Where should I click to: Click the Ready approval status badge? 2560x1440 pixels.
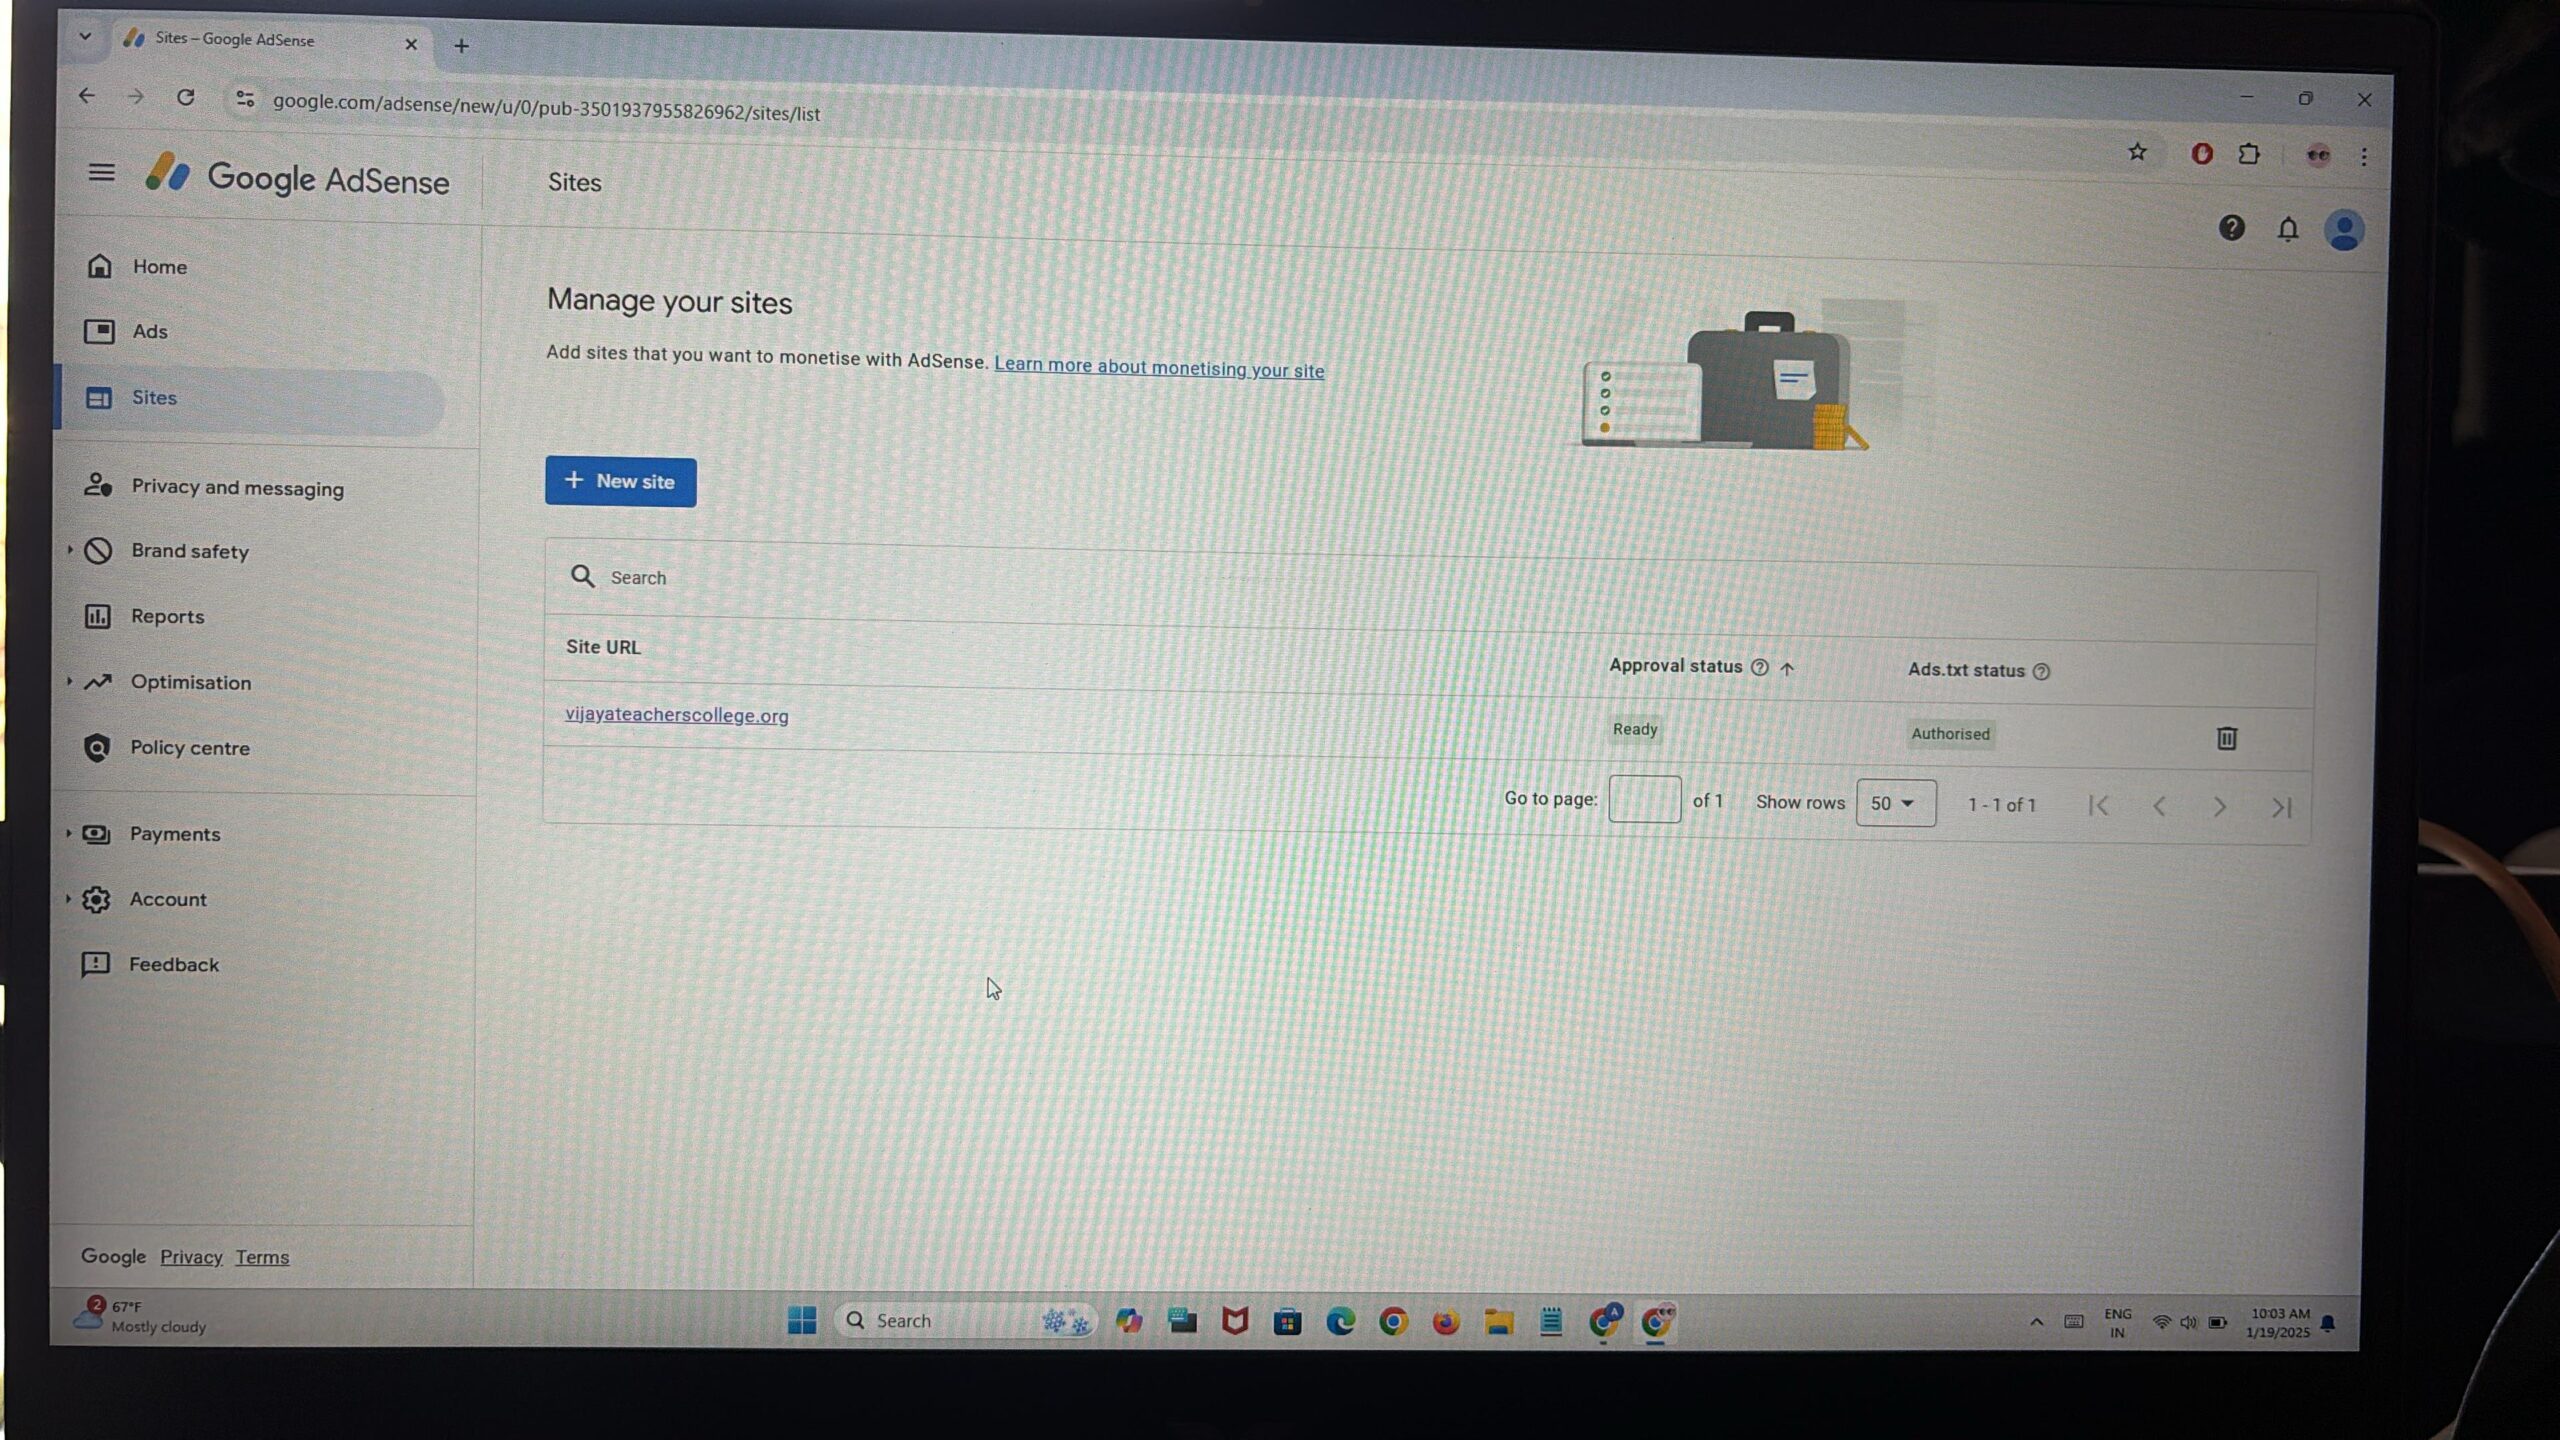pos(1634,729)
